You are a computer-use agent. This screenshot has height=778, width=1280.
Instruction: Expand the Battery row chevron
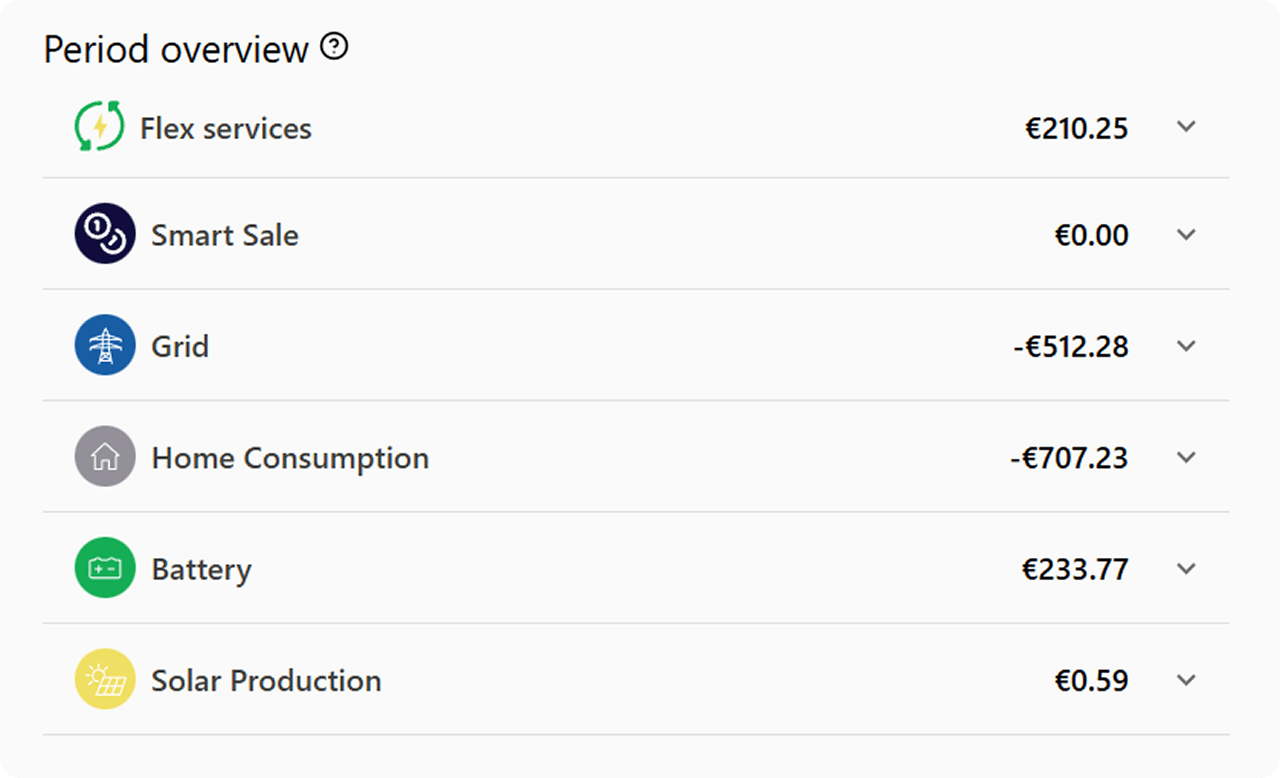coord(1186,569)
